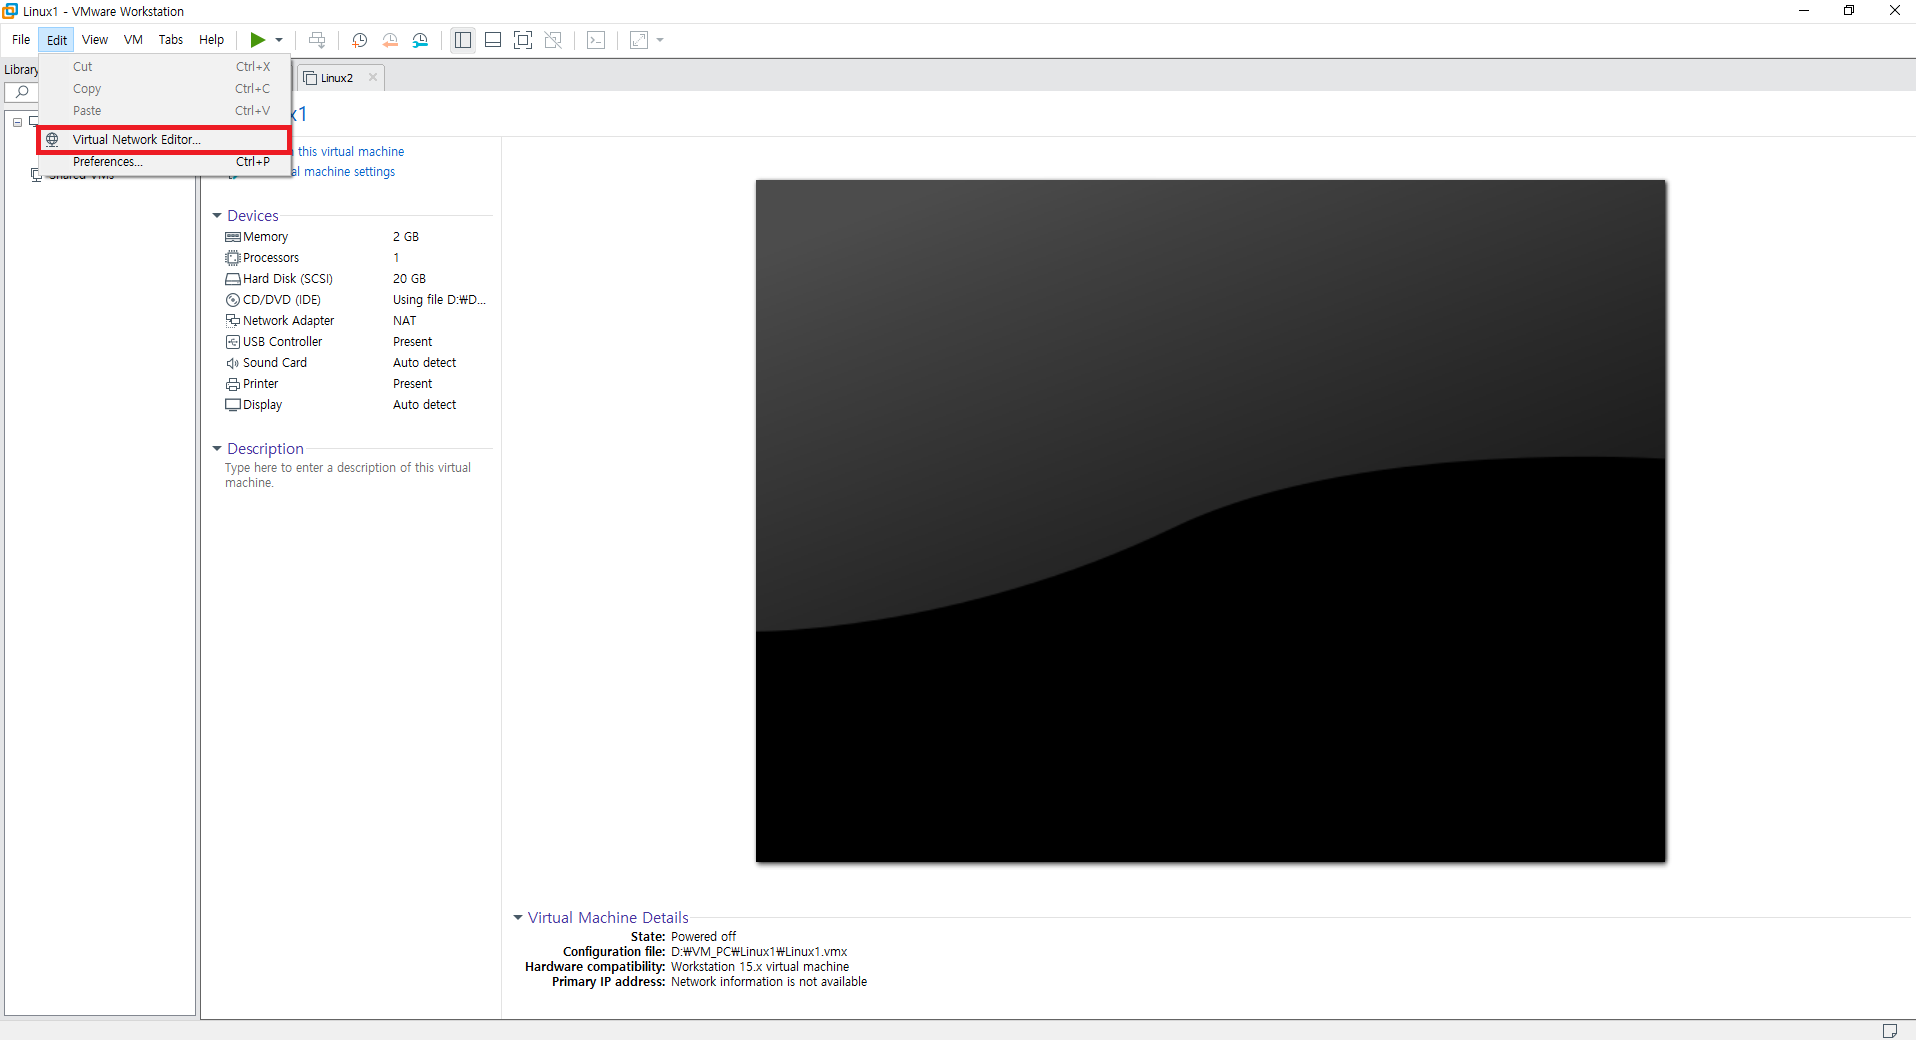Collapse the Description section
The width and height of the screenshot is (1916, 1040).
tap(217, 449)
